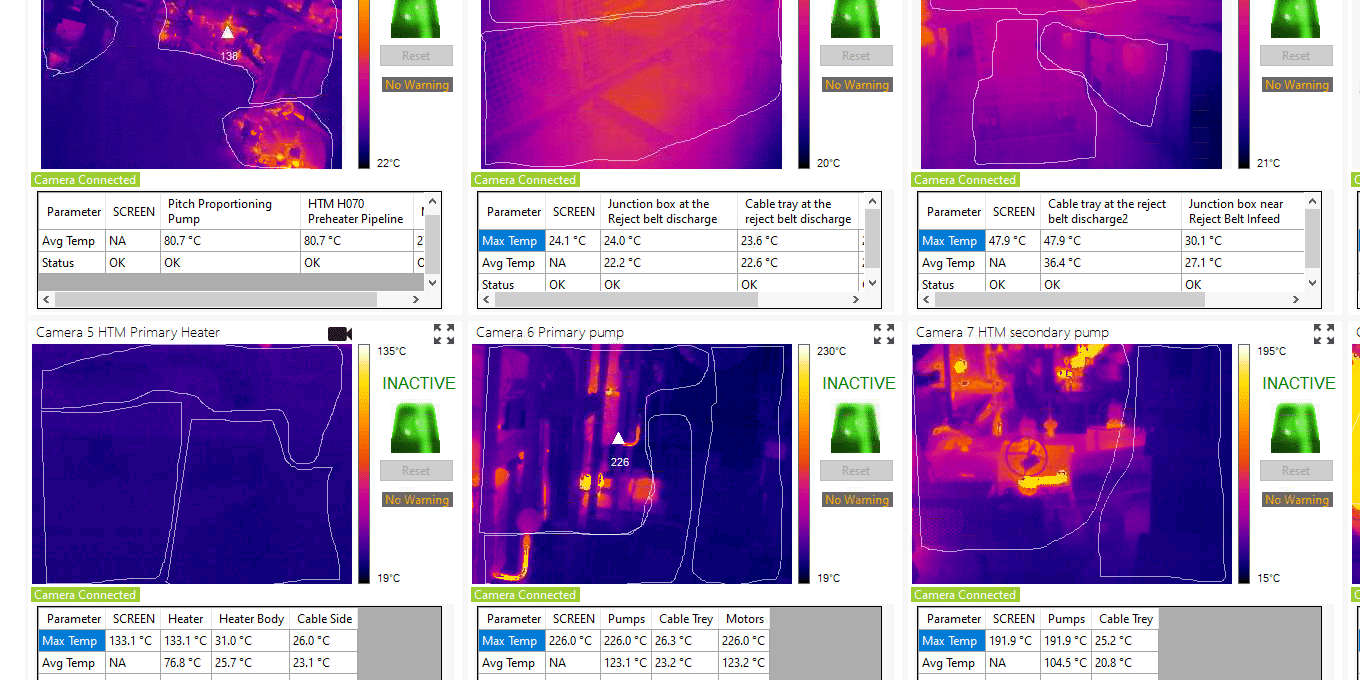Click Camera Connected under Camera 7
The width and height of the screenshot is (1360, 680).
tap(965, 594)
